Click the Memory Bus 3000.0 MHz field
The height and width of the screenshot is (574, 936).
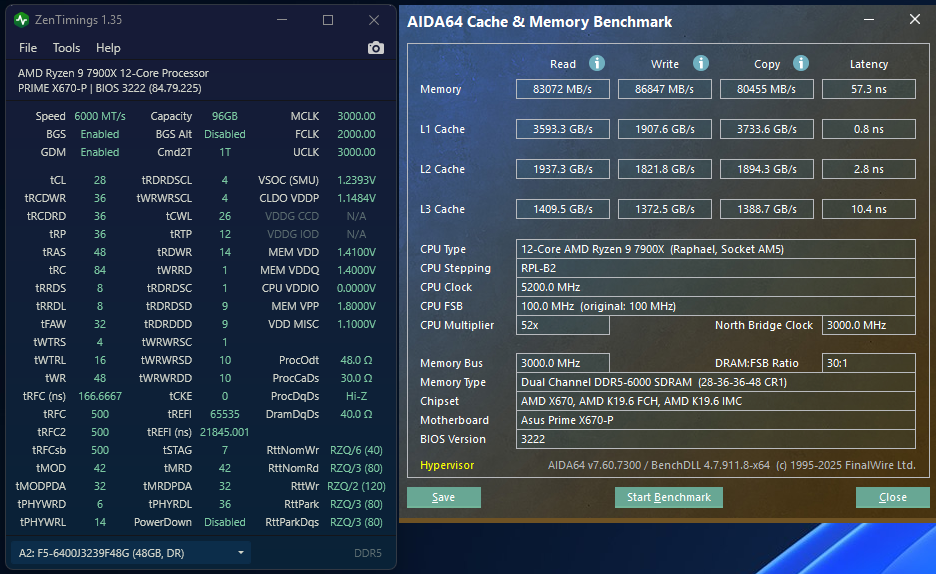coord(562,363)
